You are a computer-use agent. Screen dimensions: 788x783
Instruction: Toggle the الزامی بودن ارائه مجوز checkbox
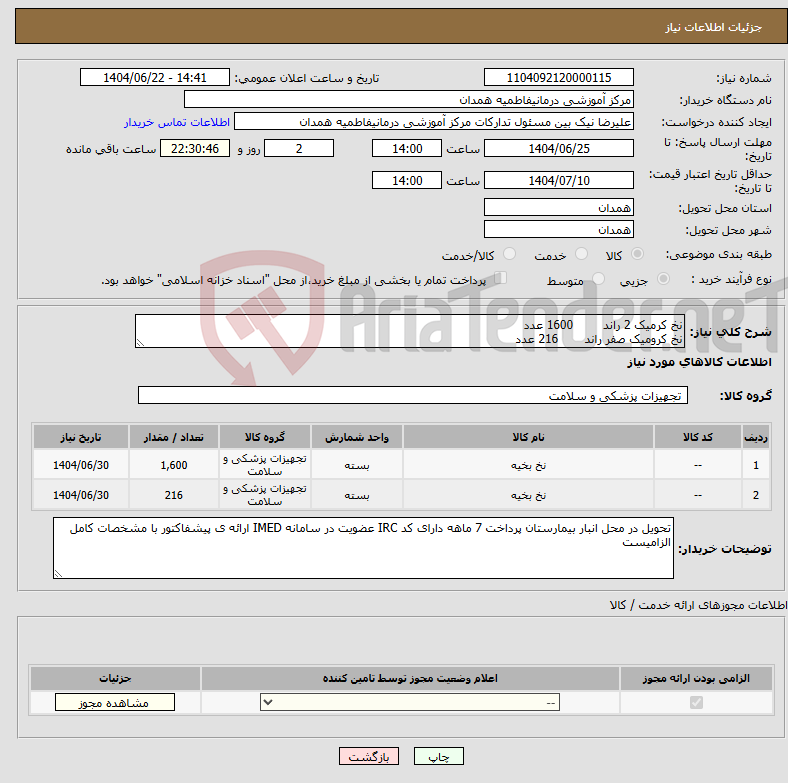(696, 702)
